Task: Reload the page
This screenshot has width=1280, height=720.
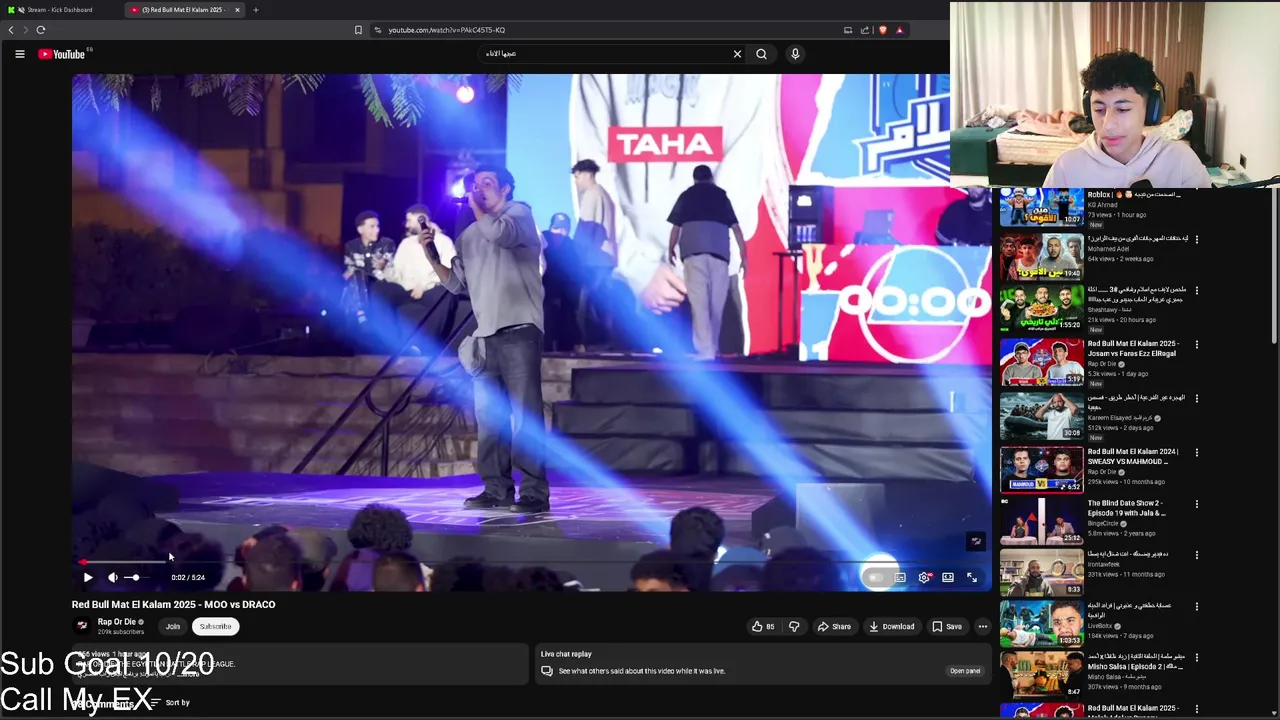Action: click(x=41, y=30)
